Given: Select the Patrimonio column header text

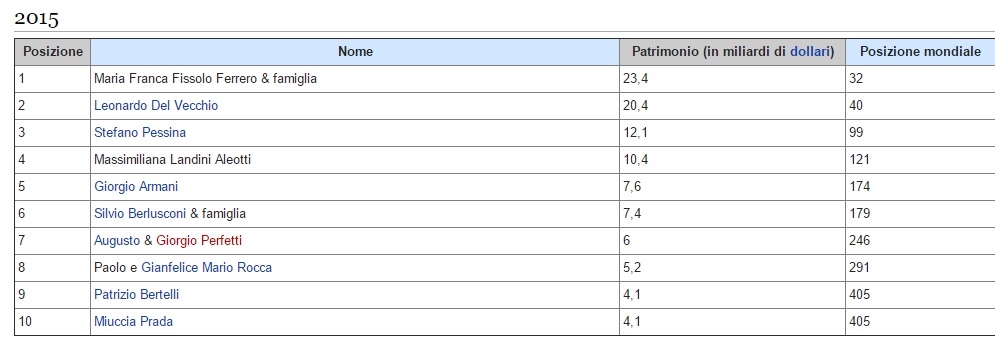Looking at the screenshot, I should pyautogui.click(x=732, y=51).
